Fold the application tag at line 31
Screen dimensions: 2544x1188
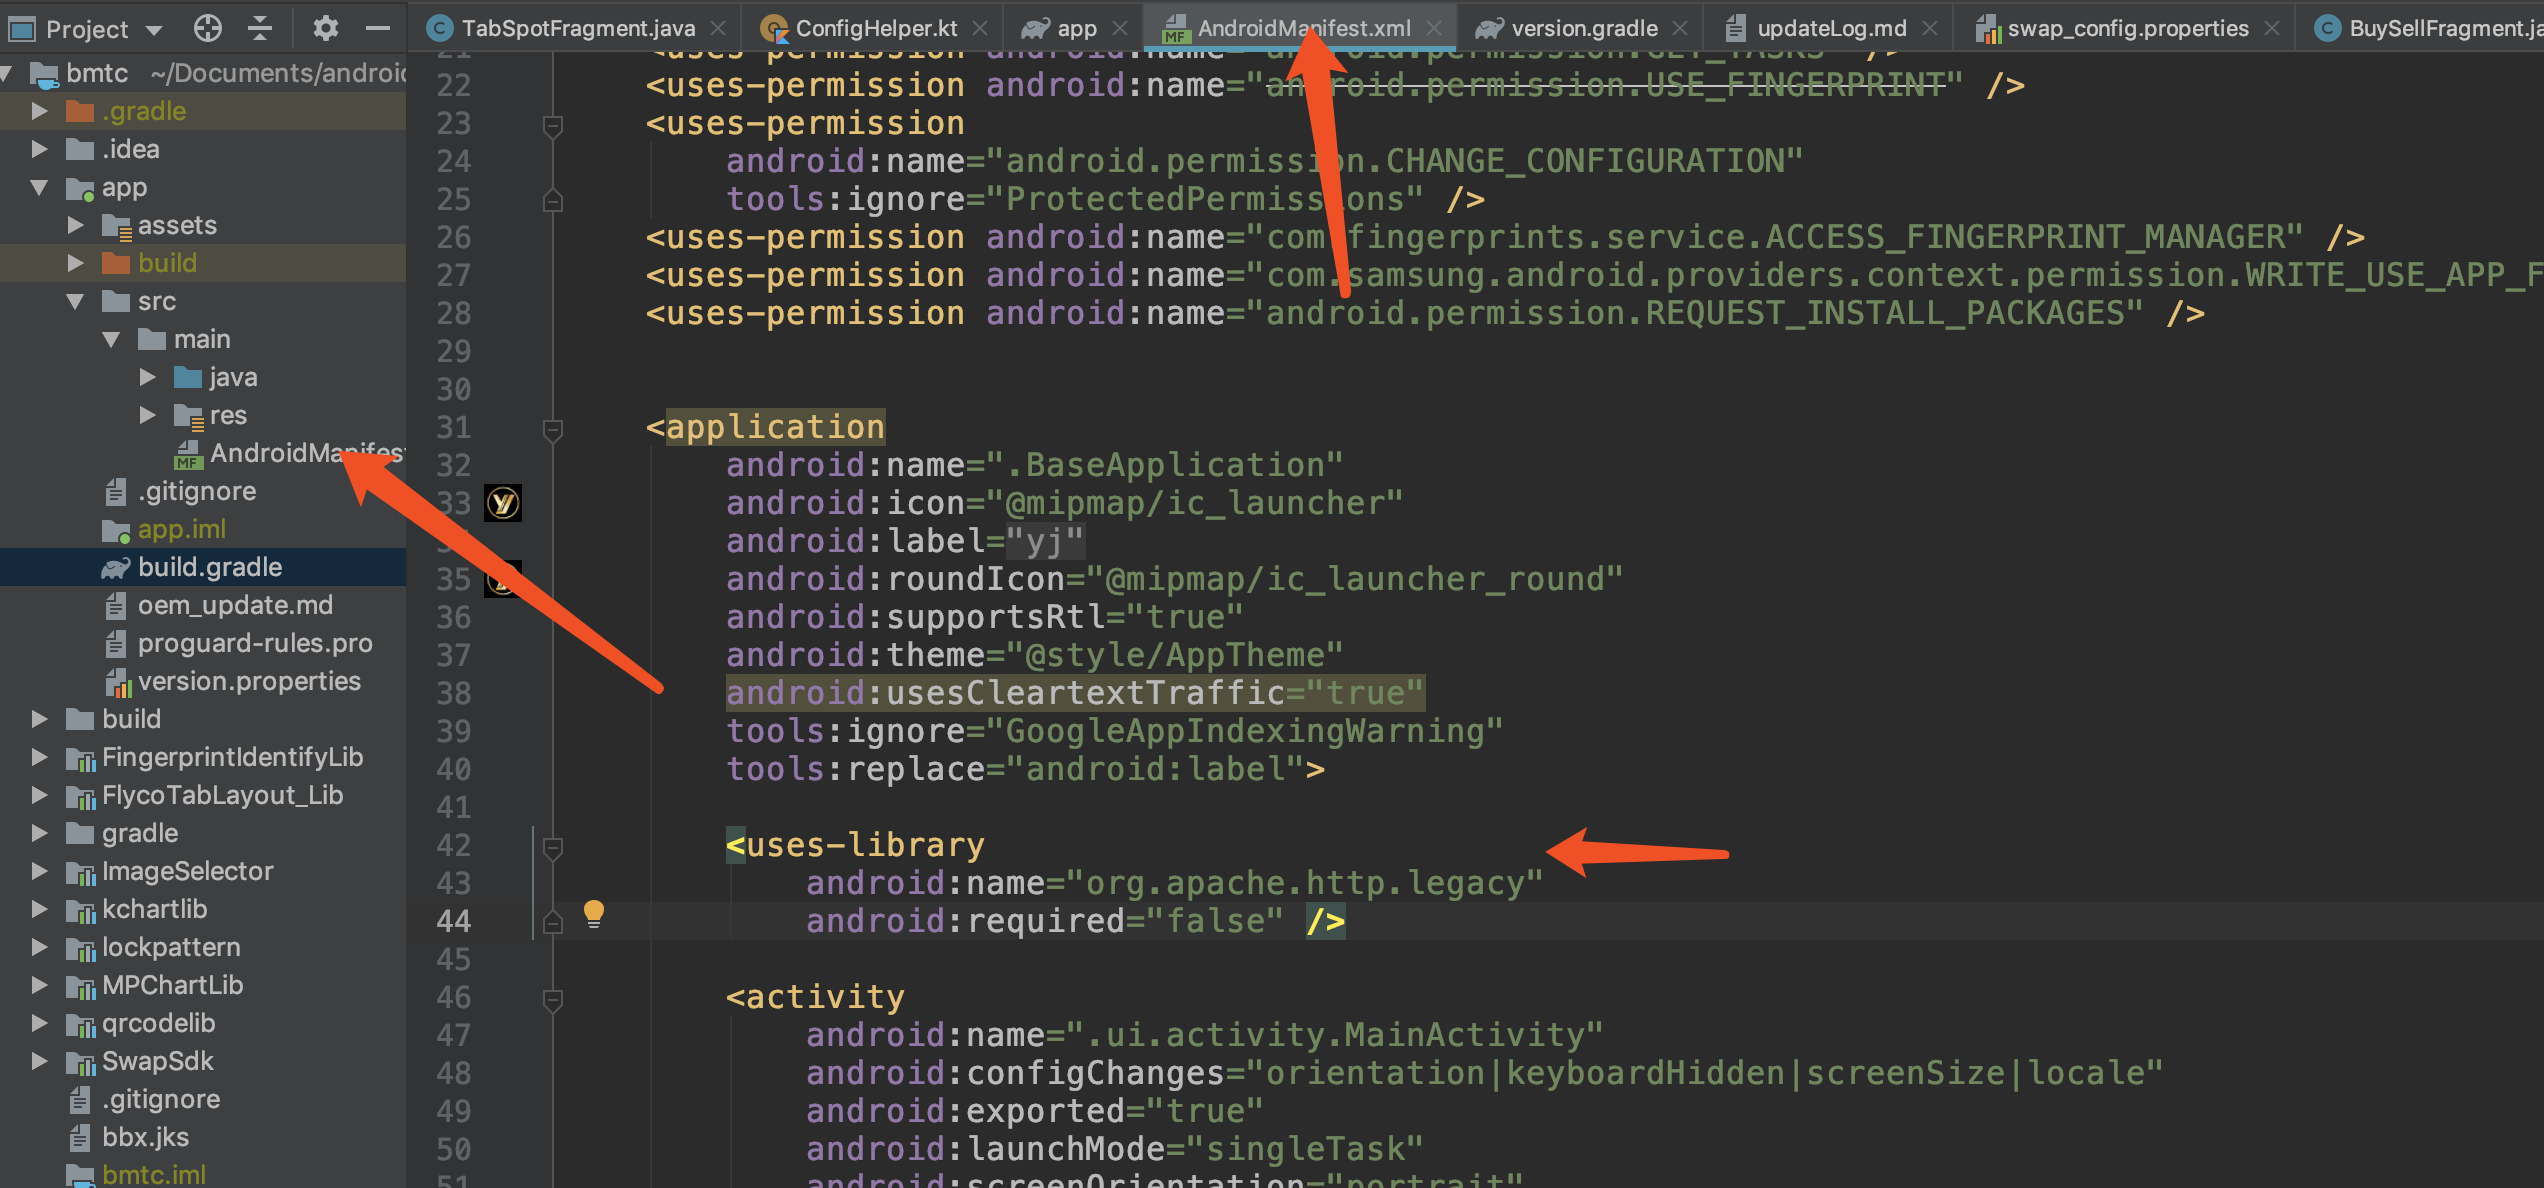552,429
